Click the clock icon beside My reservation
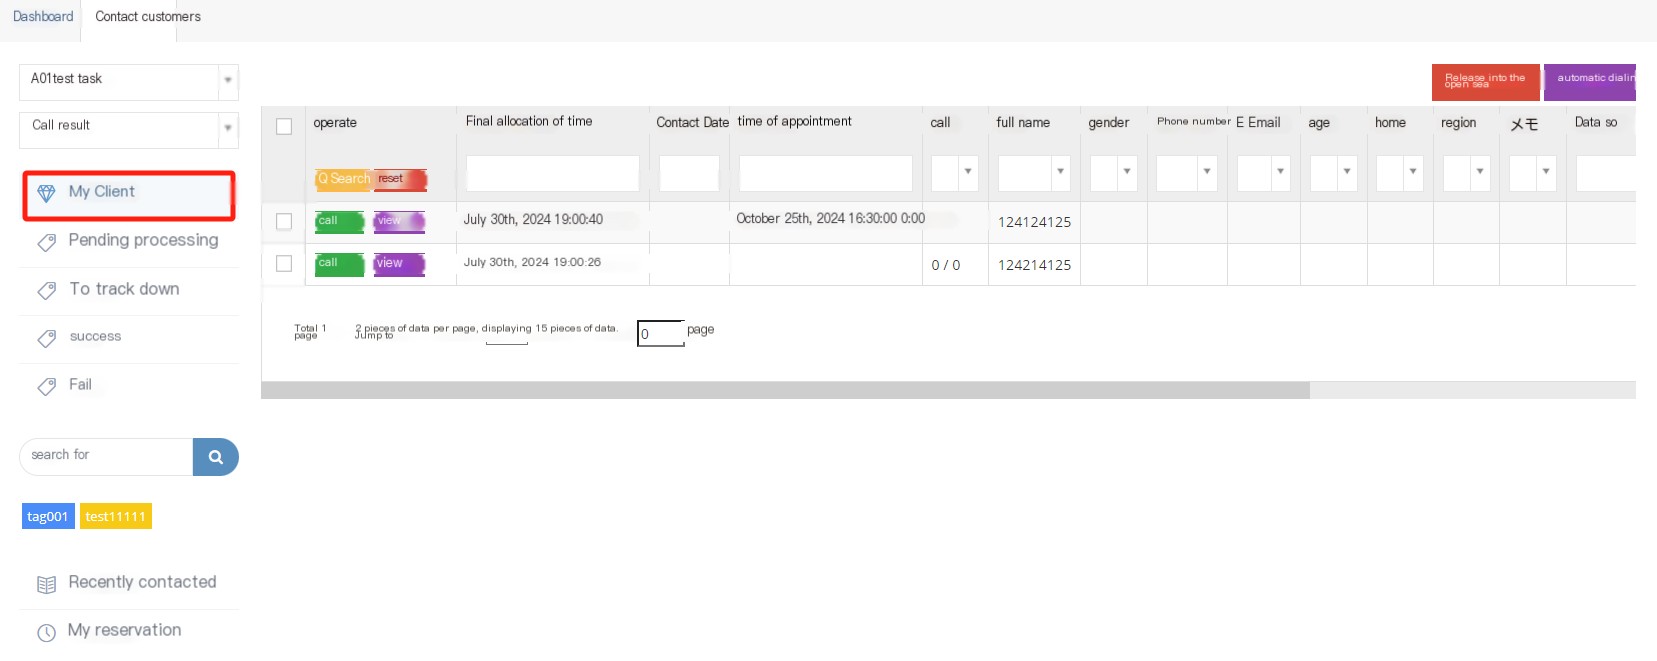The width and height of the screenshot is (1657, 661). tap(46, 632)
